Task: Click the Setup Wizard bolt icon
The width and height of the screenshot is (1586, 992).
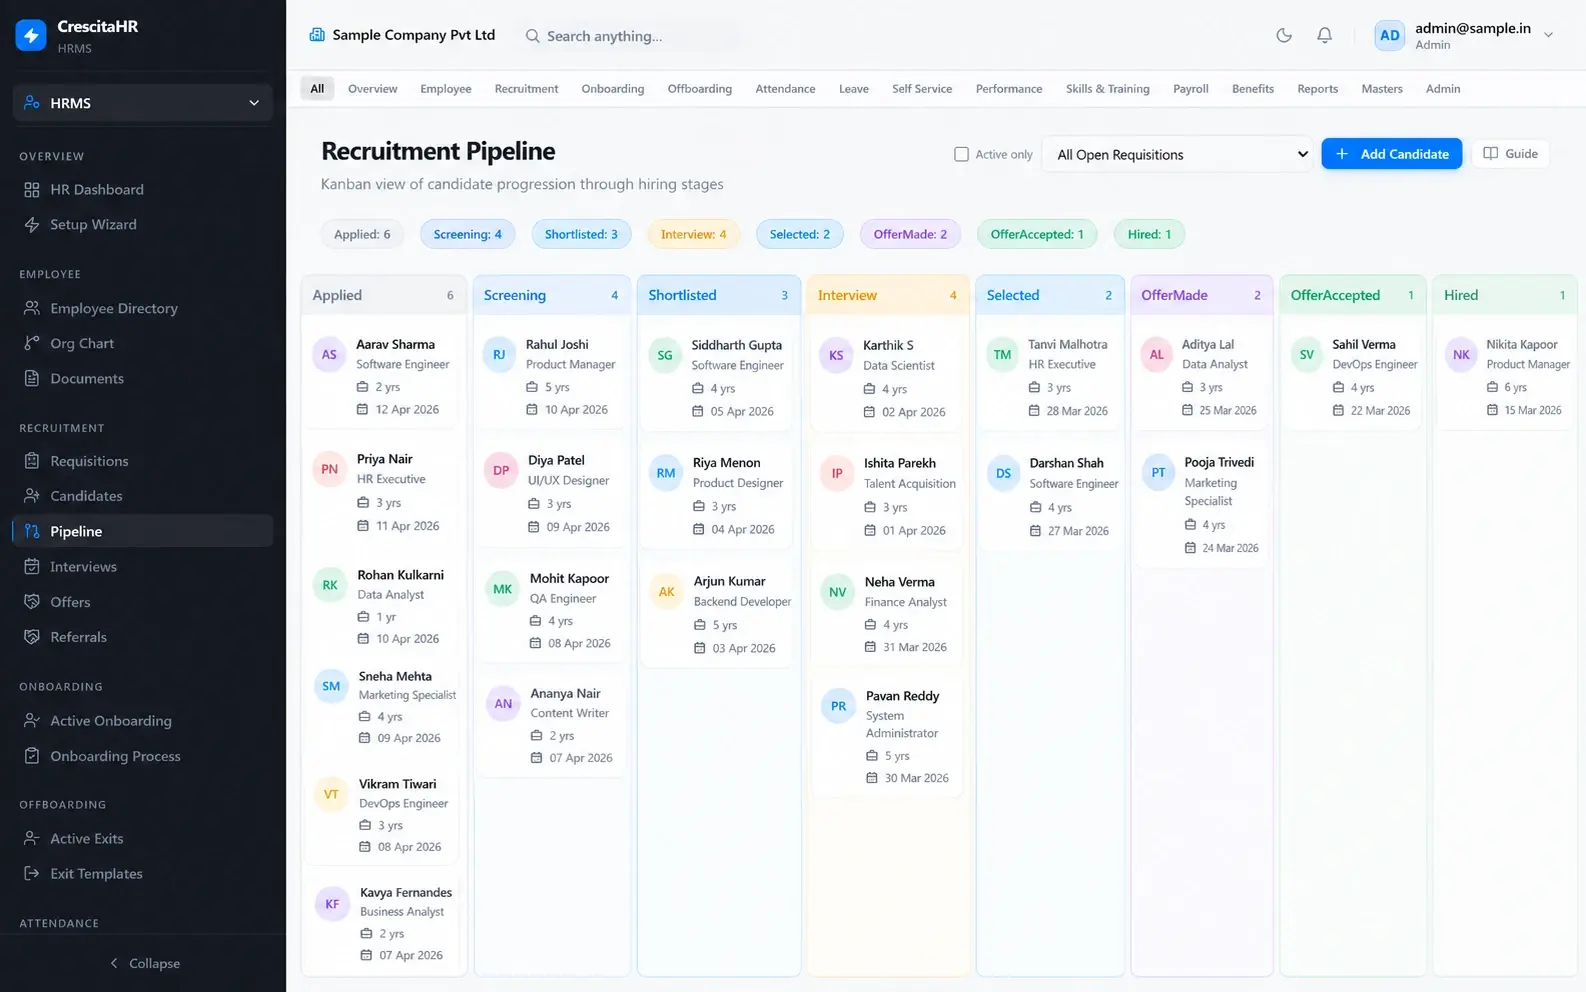Action: (32, 225)
